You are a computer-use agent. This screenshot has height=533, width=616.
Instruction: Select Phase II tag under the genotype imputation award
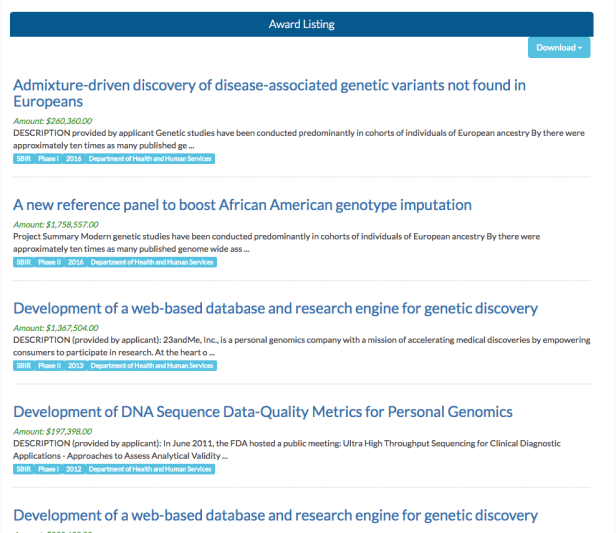coord(50,262)
